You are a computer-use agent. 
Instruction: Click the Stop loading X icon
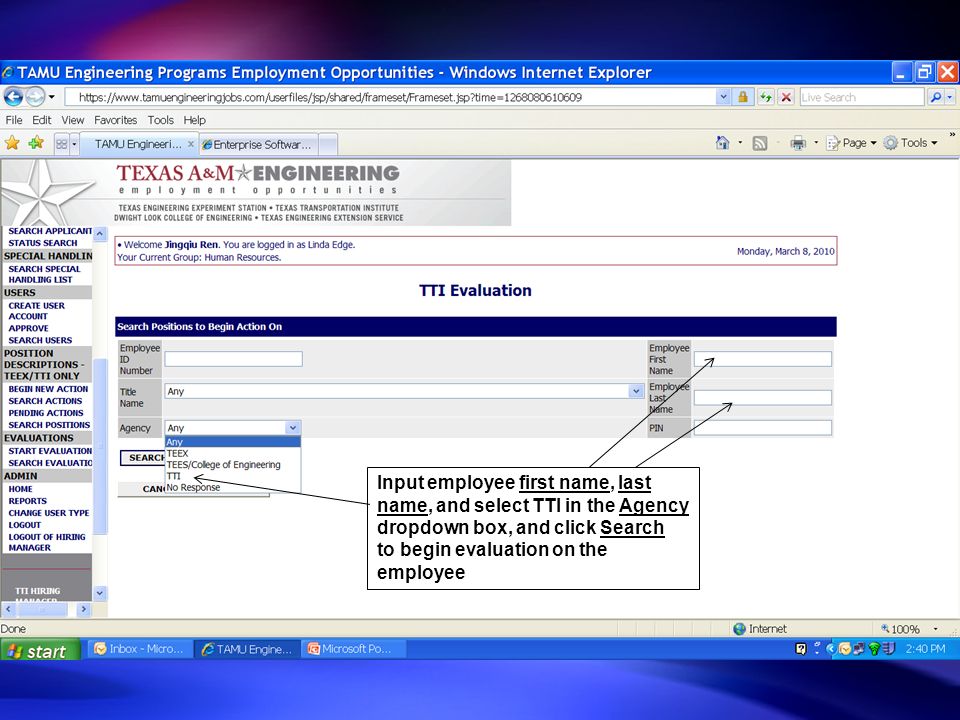[786, 97]
